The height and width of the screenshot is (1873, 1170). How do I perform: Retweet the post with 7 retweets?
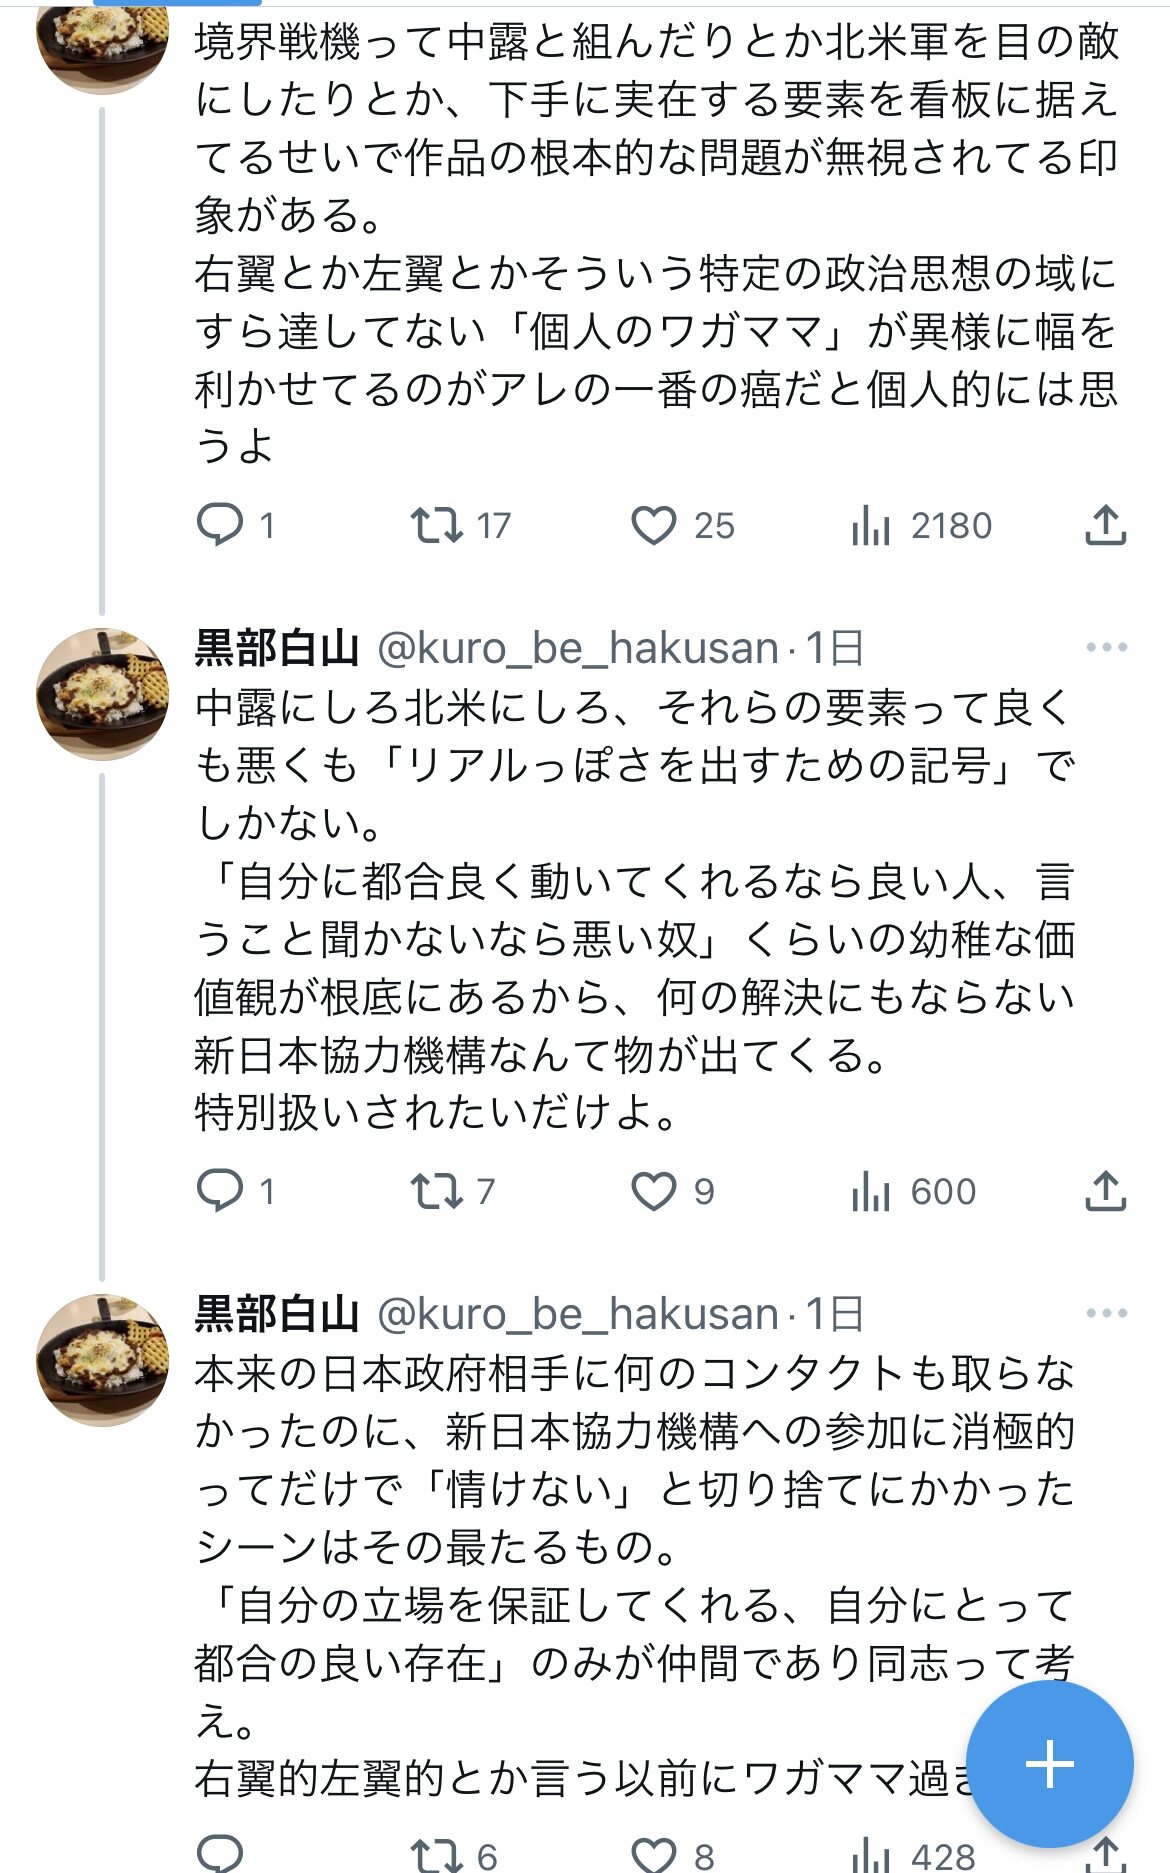437,1190
